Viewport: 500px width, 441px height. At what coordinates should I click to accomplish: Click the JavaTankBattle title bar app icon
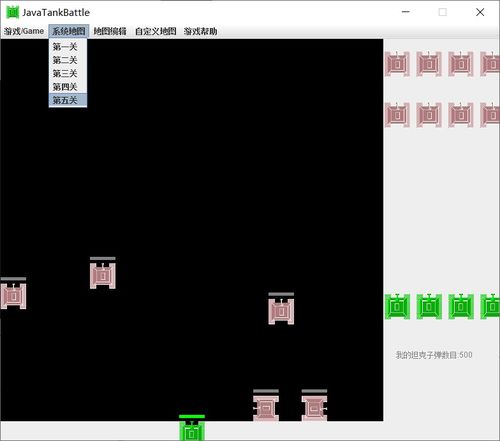coord(13,12)
